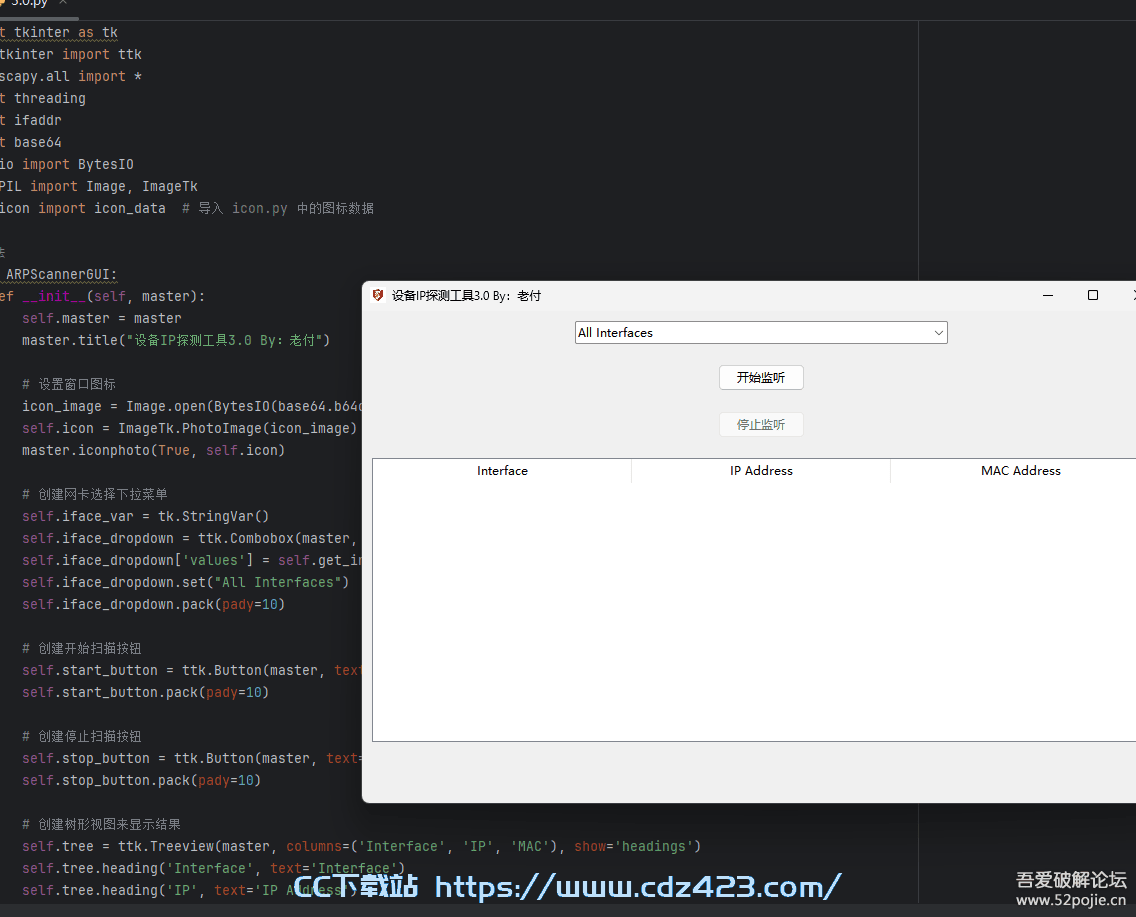
Task: Minimize the 设备IP探测工具3.0 window
Action: 1048,296
